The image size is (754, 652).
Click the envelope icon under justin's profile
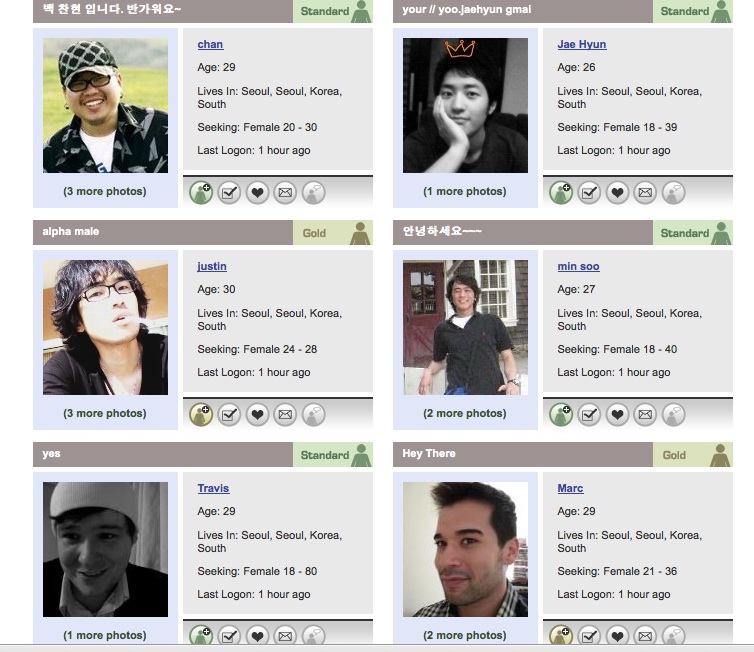pos(285,415)
